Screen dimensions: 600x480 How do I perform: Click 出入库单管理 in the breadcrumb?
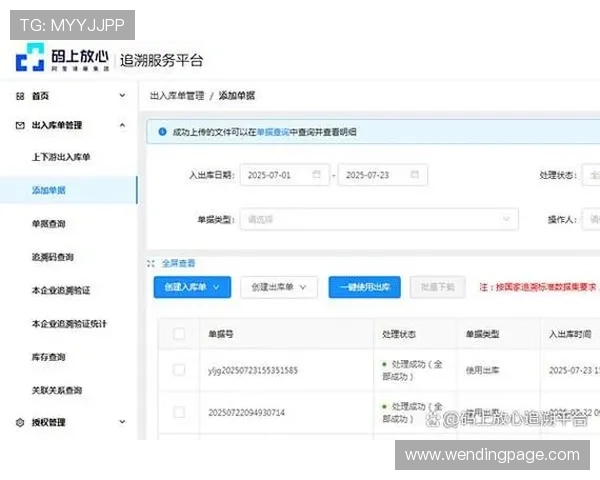(177, 96)
